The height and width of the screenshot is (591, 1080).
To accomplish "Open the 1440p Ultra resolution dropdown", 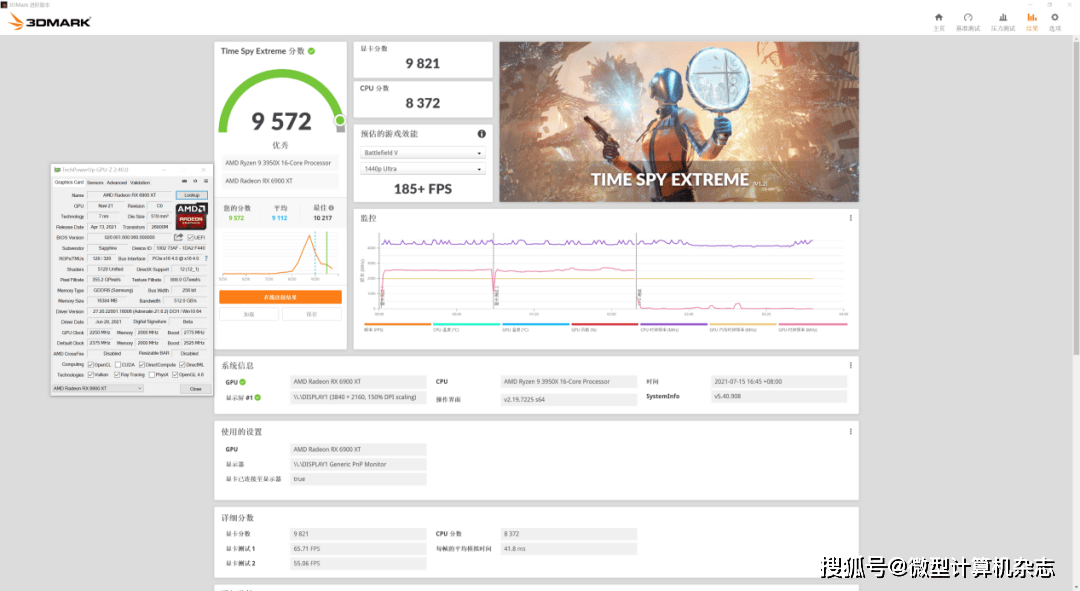I will click(x=423, y=169).
